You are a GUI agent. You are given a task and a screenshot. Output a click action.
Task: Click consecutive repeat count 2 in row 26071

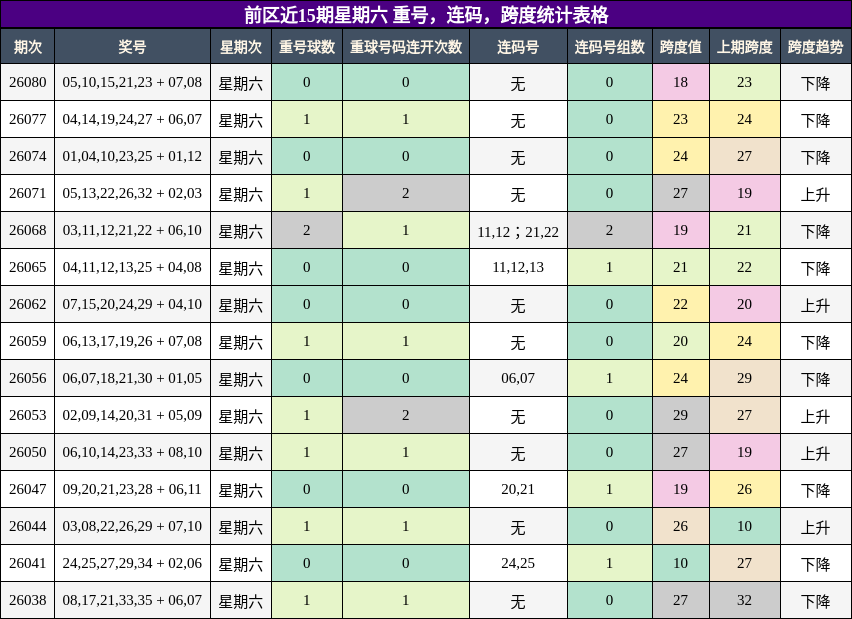[x=406, y=193]
